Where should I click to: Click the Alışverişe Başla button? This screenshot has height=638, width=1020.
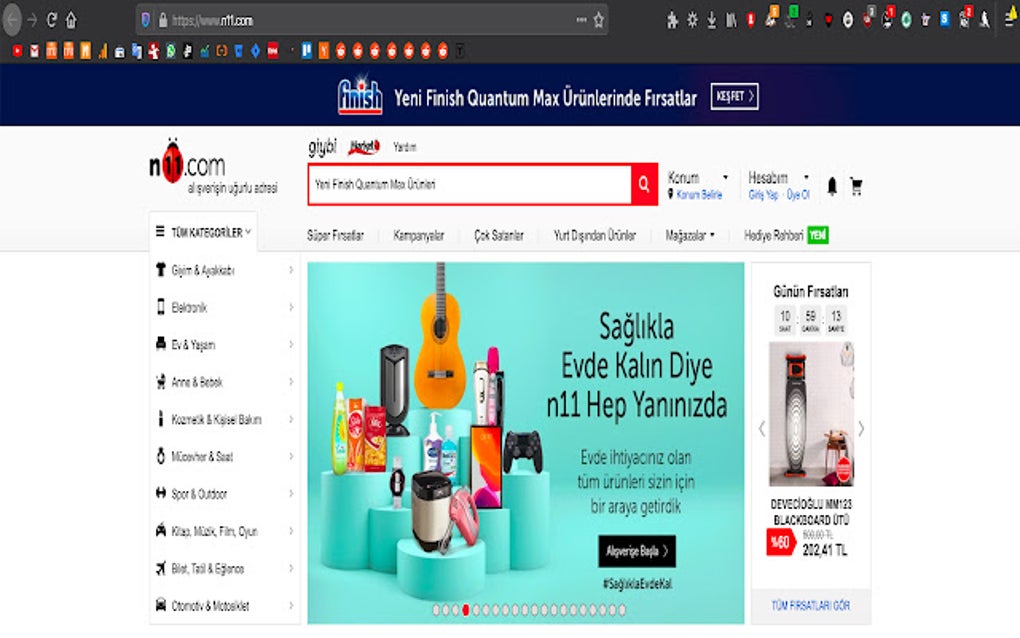[637, 551]
